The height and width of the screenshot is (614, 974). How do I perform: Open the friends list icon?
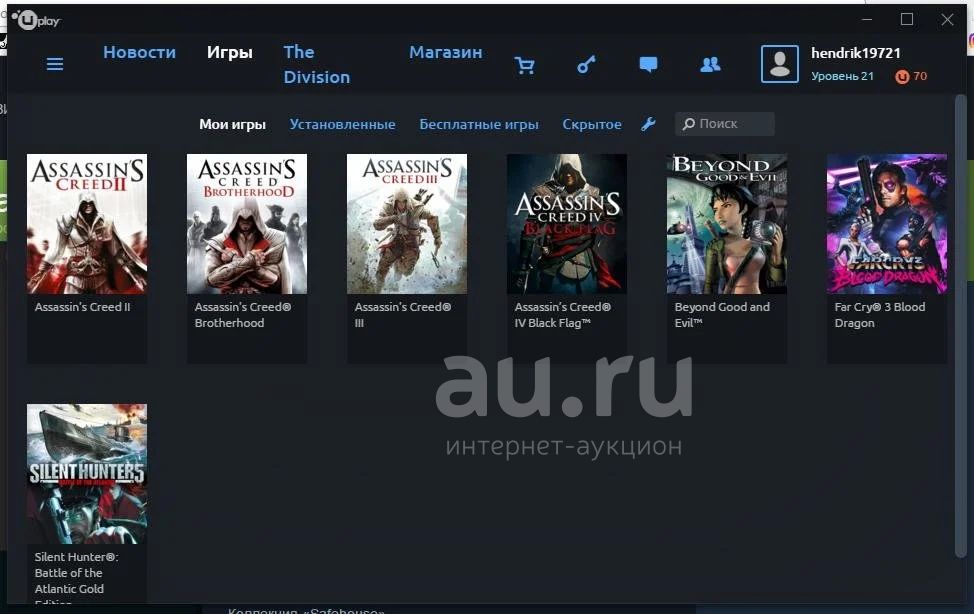click(x=711, y=65)
